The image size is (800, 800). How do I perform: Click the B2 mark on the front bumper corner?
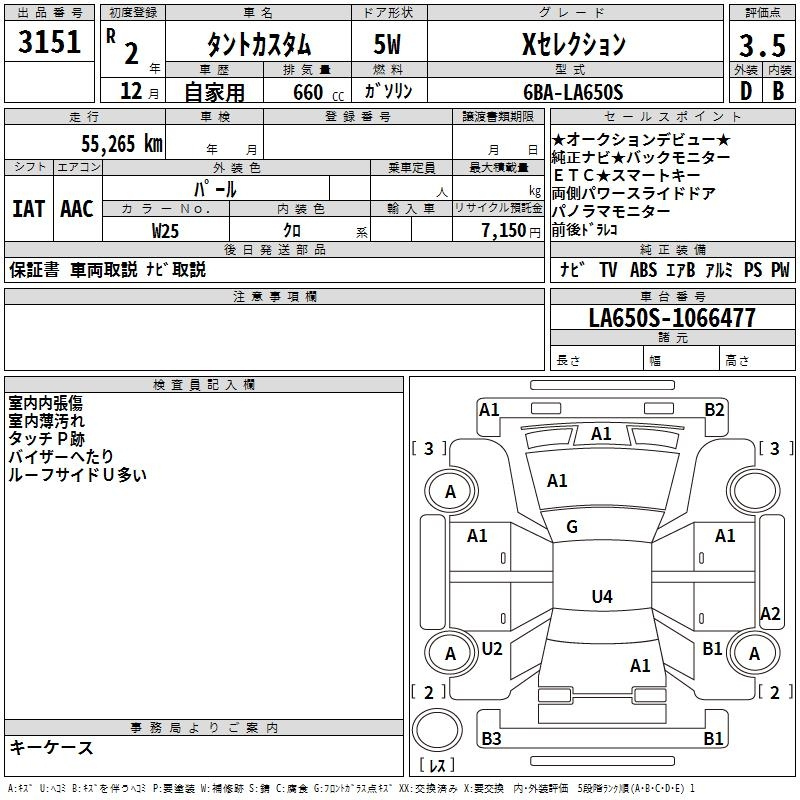pyautogui.click(x=714, y=409)
